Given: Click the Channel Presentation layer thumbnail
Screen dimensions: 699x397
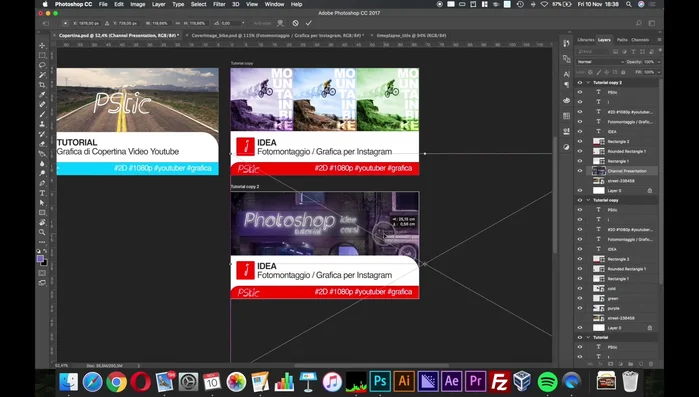Looking at the screenshot, I should (x=598, y=171).
